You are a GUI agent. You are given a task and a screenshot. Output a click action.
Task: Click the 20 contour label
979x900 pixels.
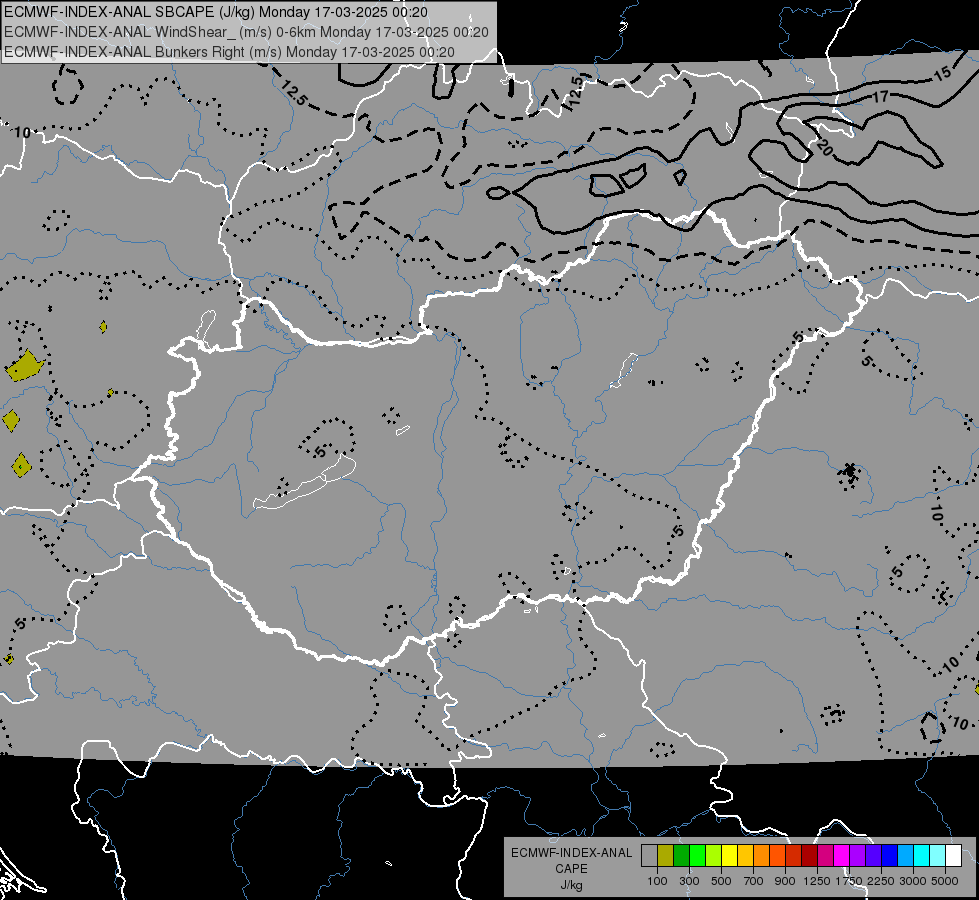coord(824,148)
